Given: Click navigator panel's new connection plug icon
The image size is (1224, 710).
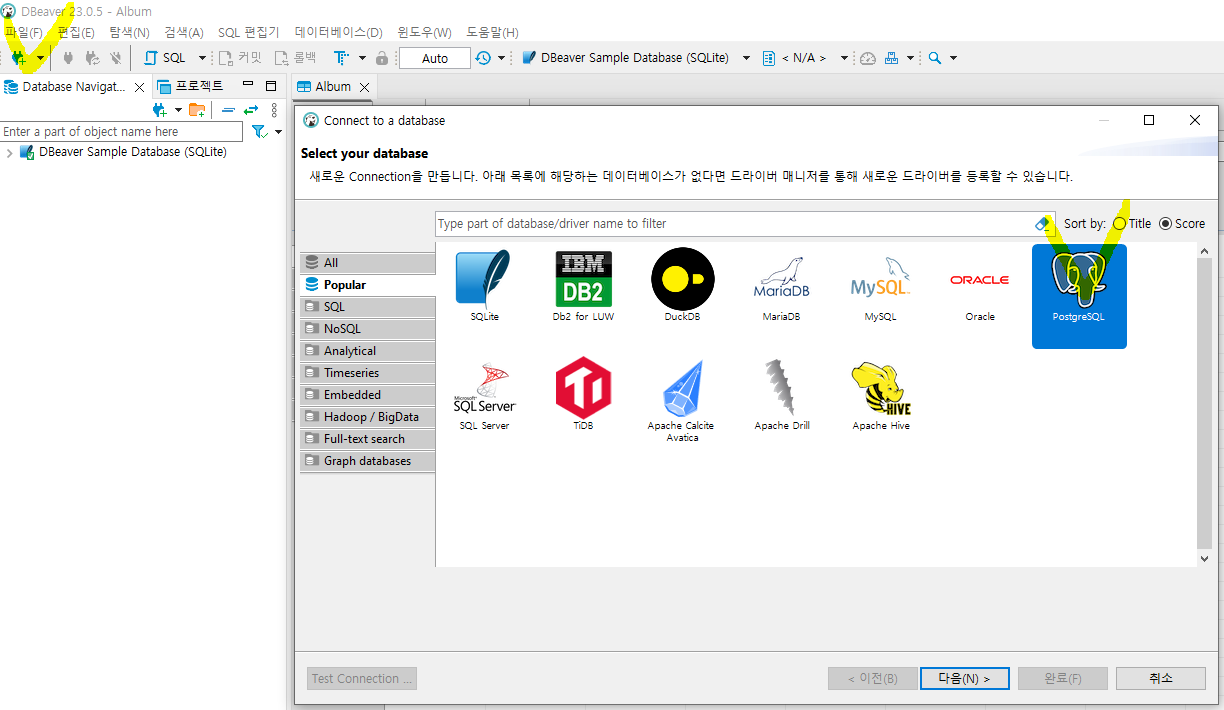Looking at the screenshot, I should 159,110.
